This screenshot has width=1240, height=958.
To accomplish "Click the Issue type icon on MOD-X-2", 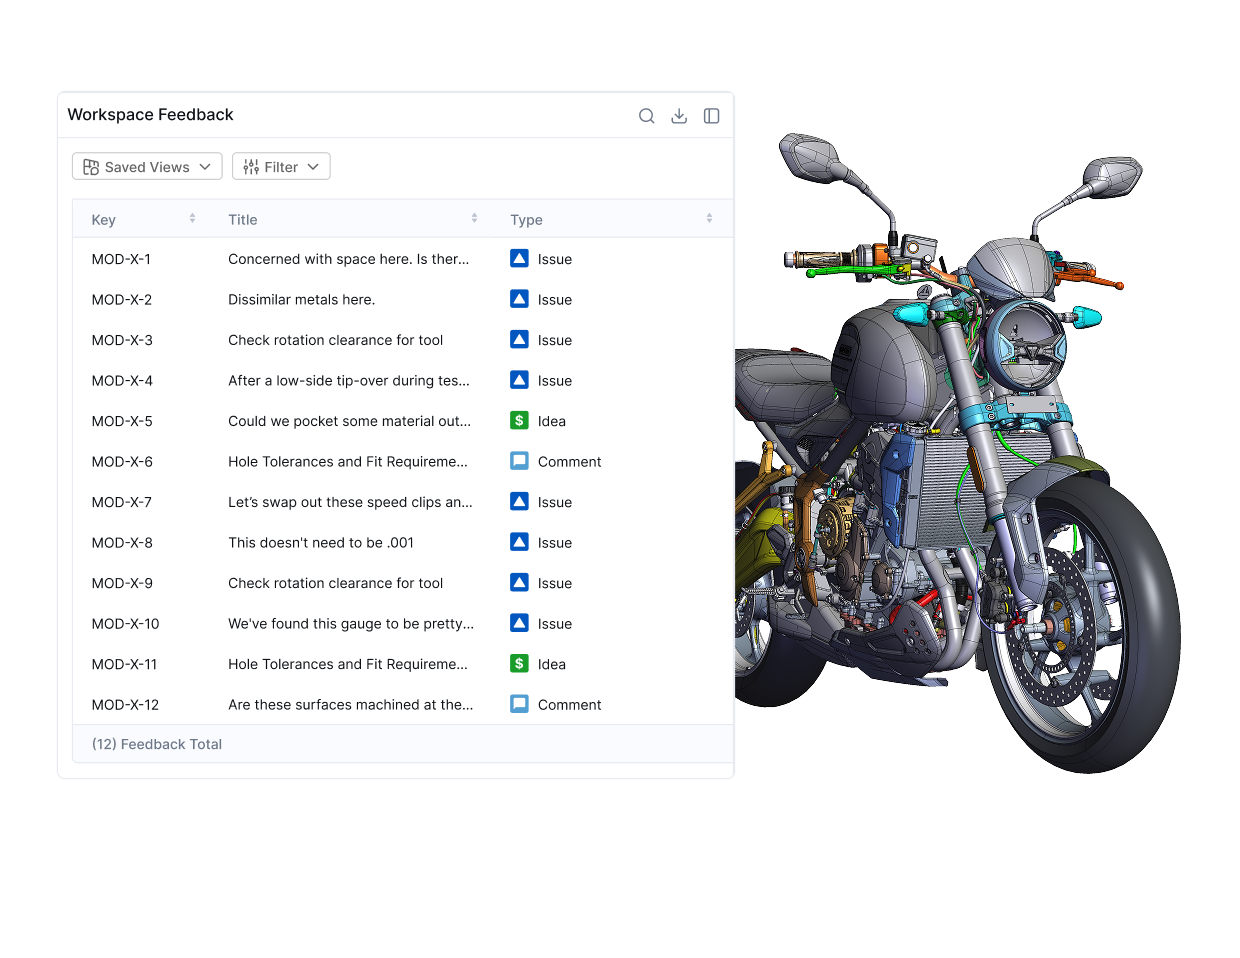I will [519, 299].
